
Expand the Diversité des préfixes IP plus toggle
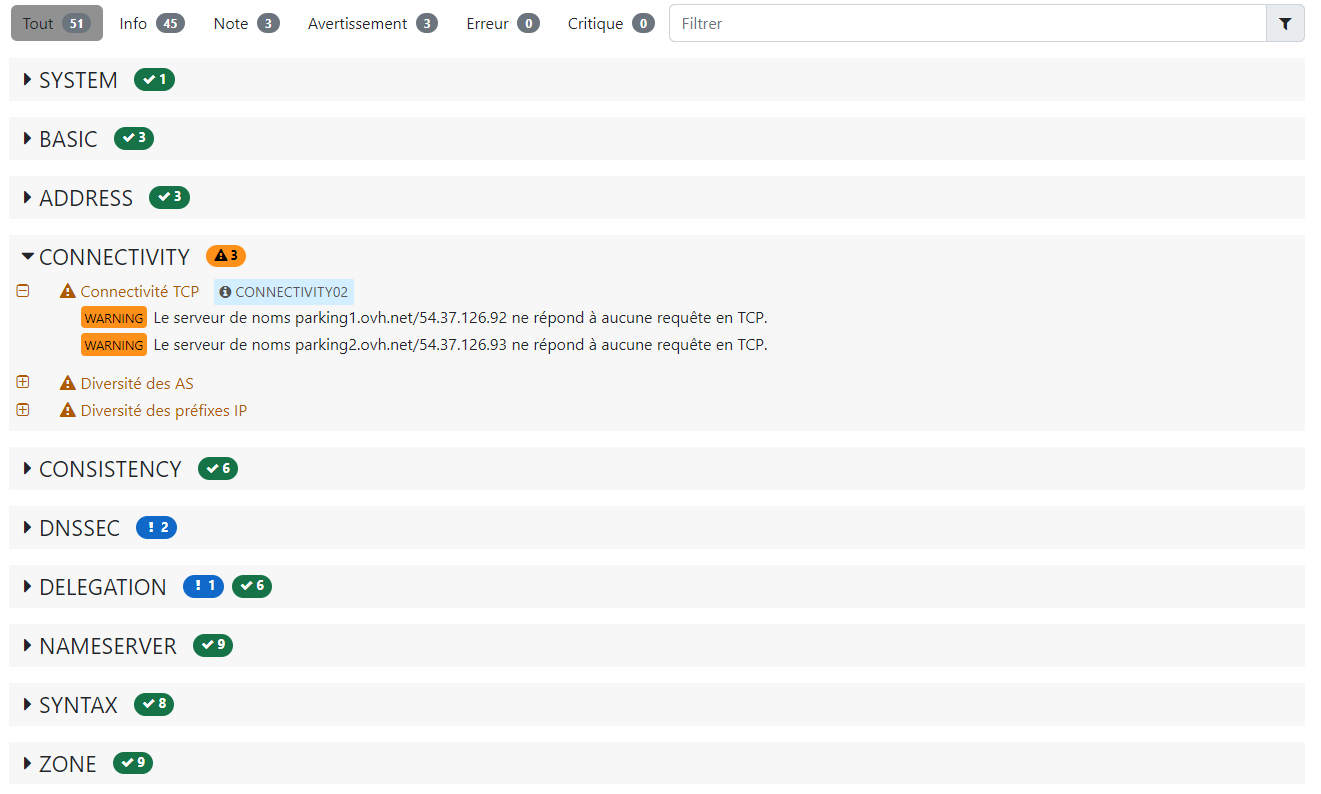coord(23,410)
